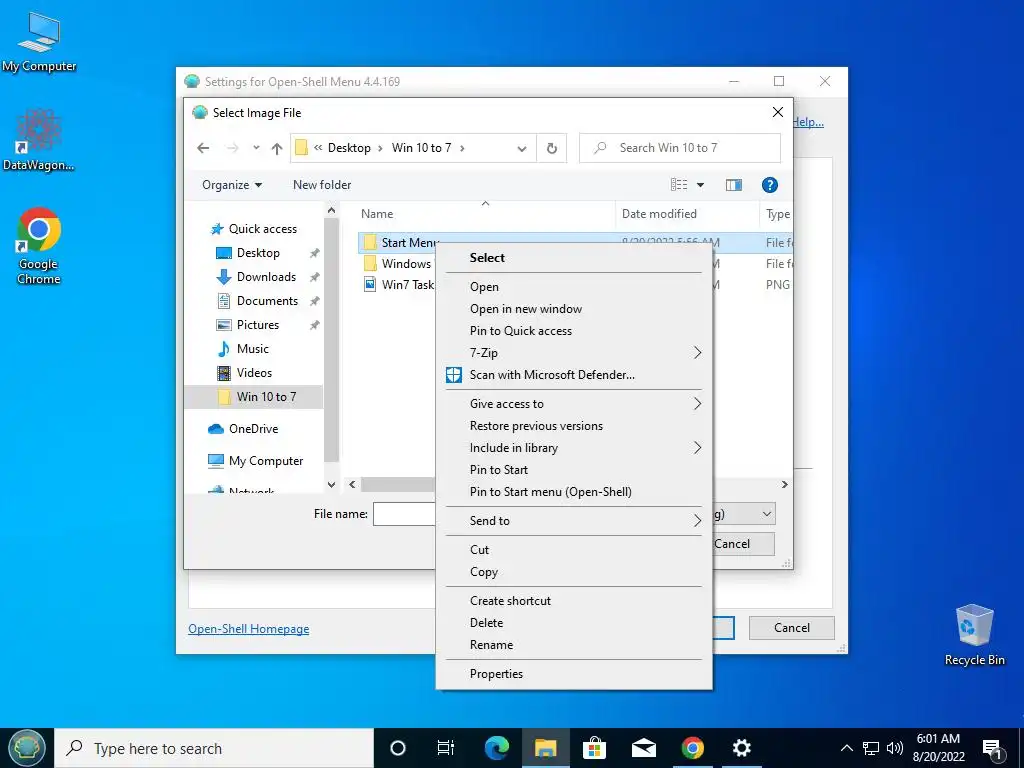The width and height of the screenshot is (1024, 768).
Task: Open the Organize menu
Action: point(232,185)
